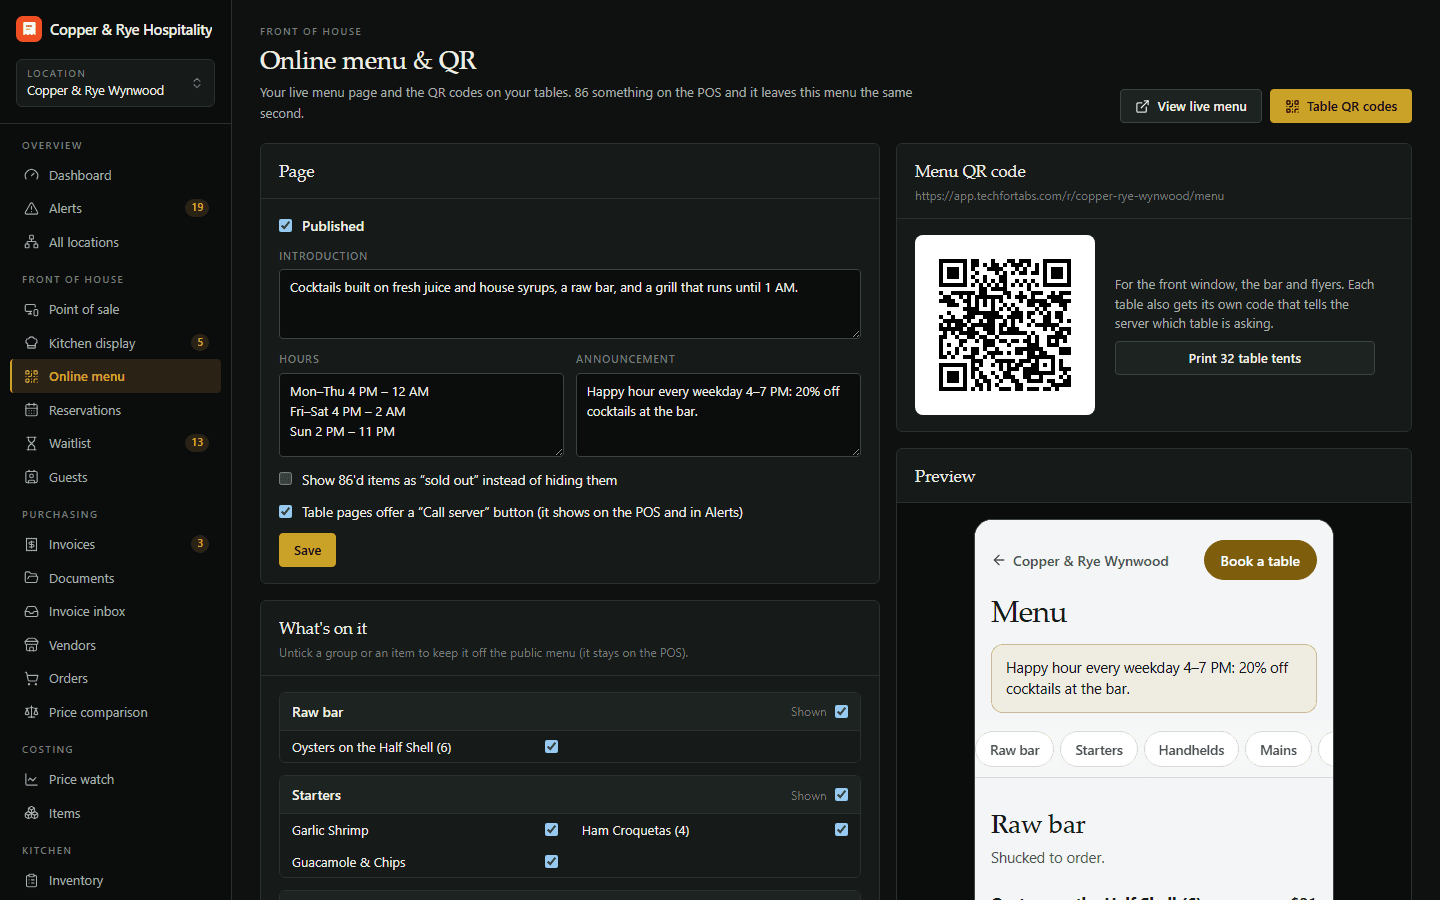Click Print 32 table tents

pos(1245,358)
